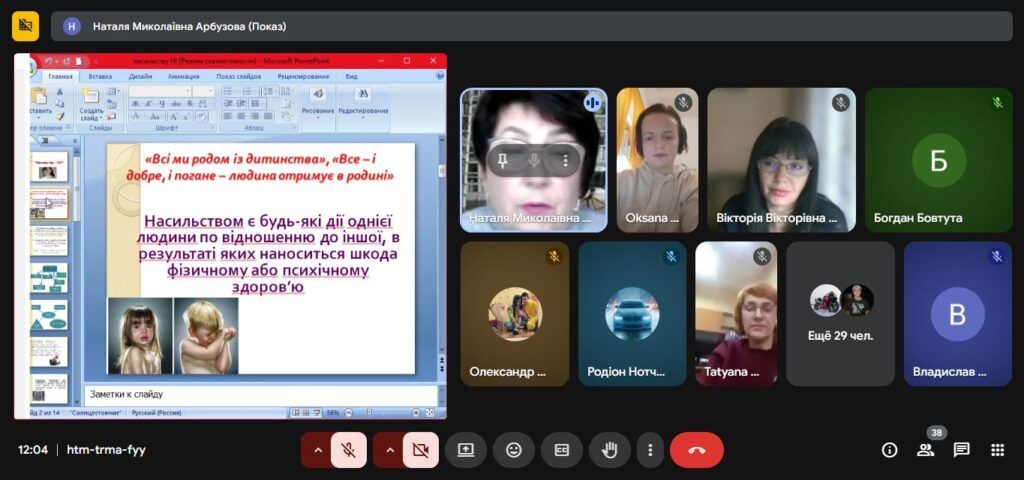
Task: Open the emoji reactions picker
Action: (514, 450)
